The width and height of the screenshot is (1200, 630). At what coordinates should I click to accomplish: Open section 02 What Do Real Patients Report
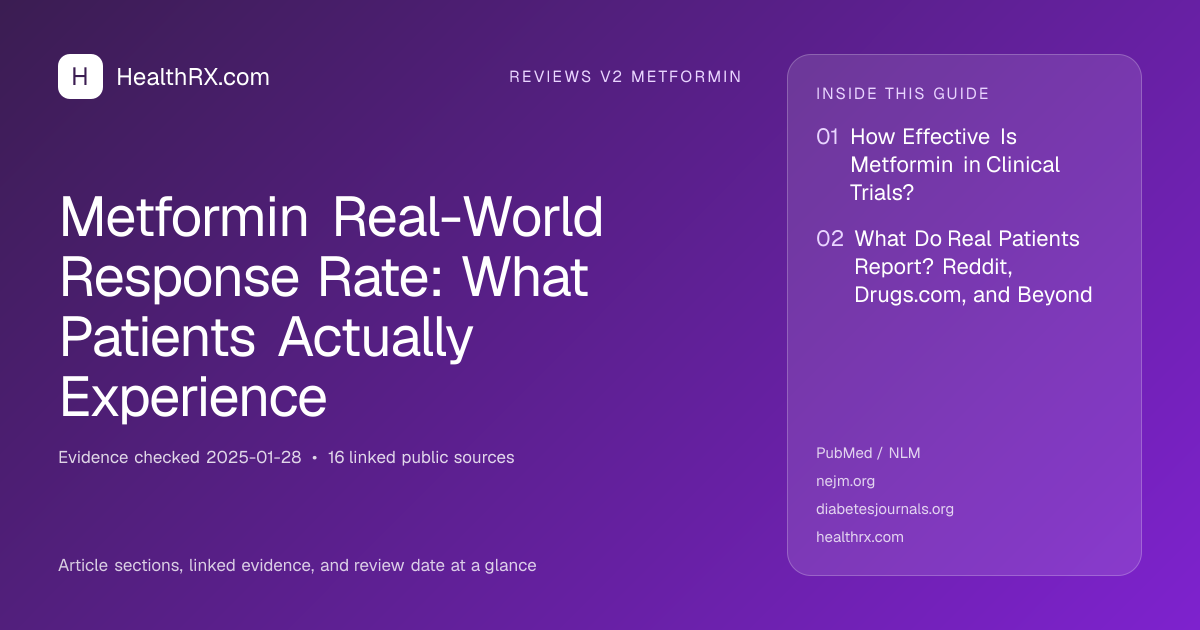click(954, 267)
